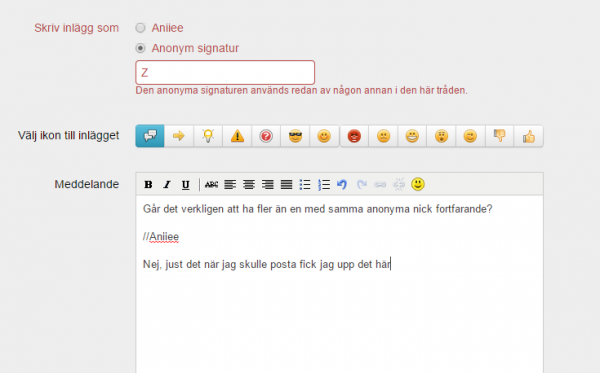Click the insert link chain icon
Image resolution: width=600 pixels, height=373 pixels.
coord(380,185)
